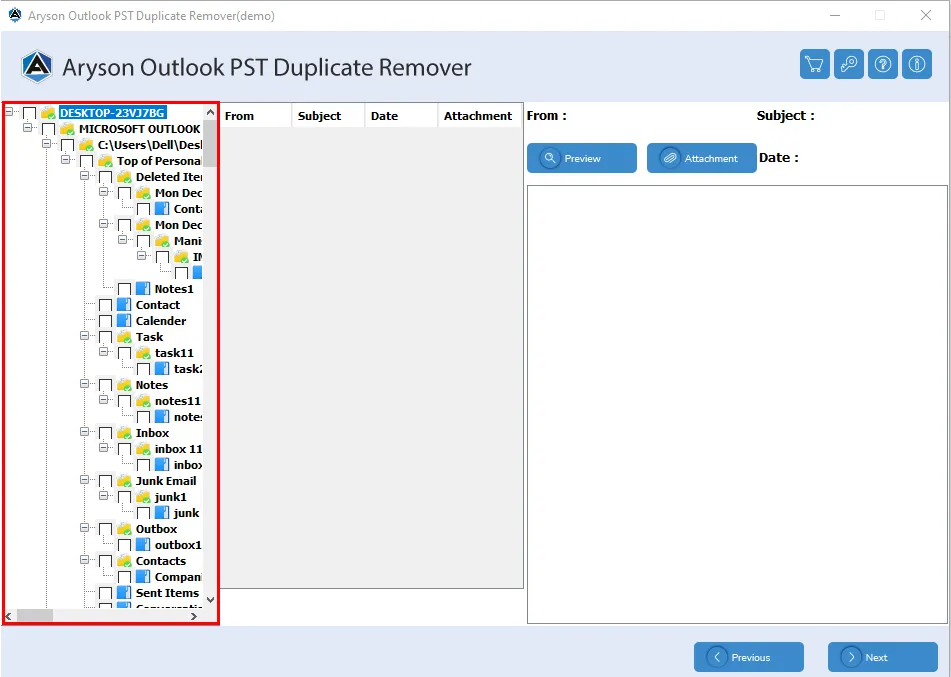The height and width of the screenshot is (677, 951).
Task: Tick the Calender checkbox
Action: pyautogui.click(x=106, y=321)
